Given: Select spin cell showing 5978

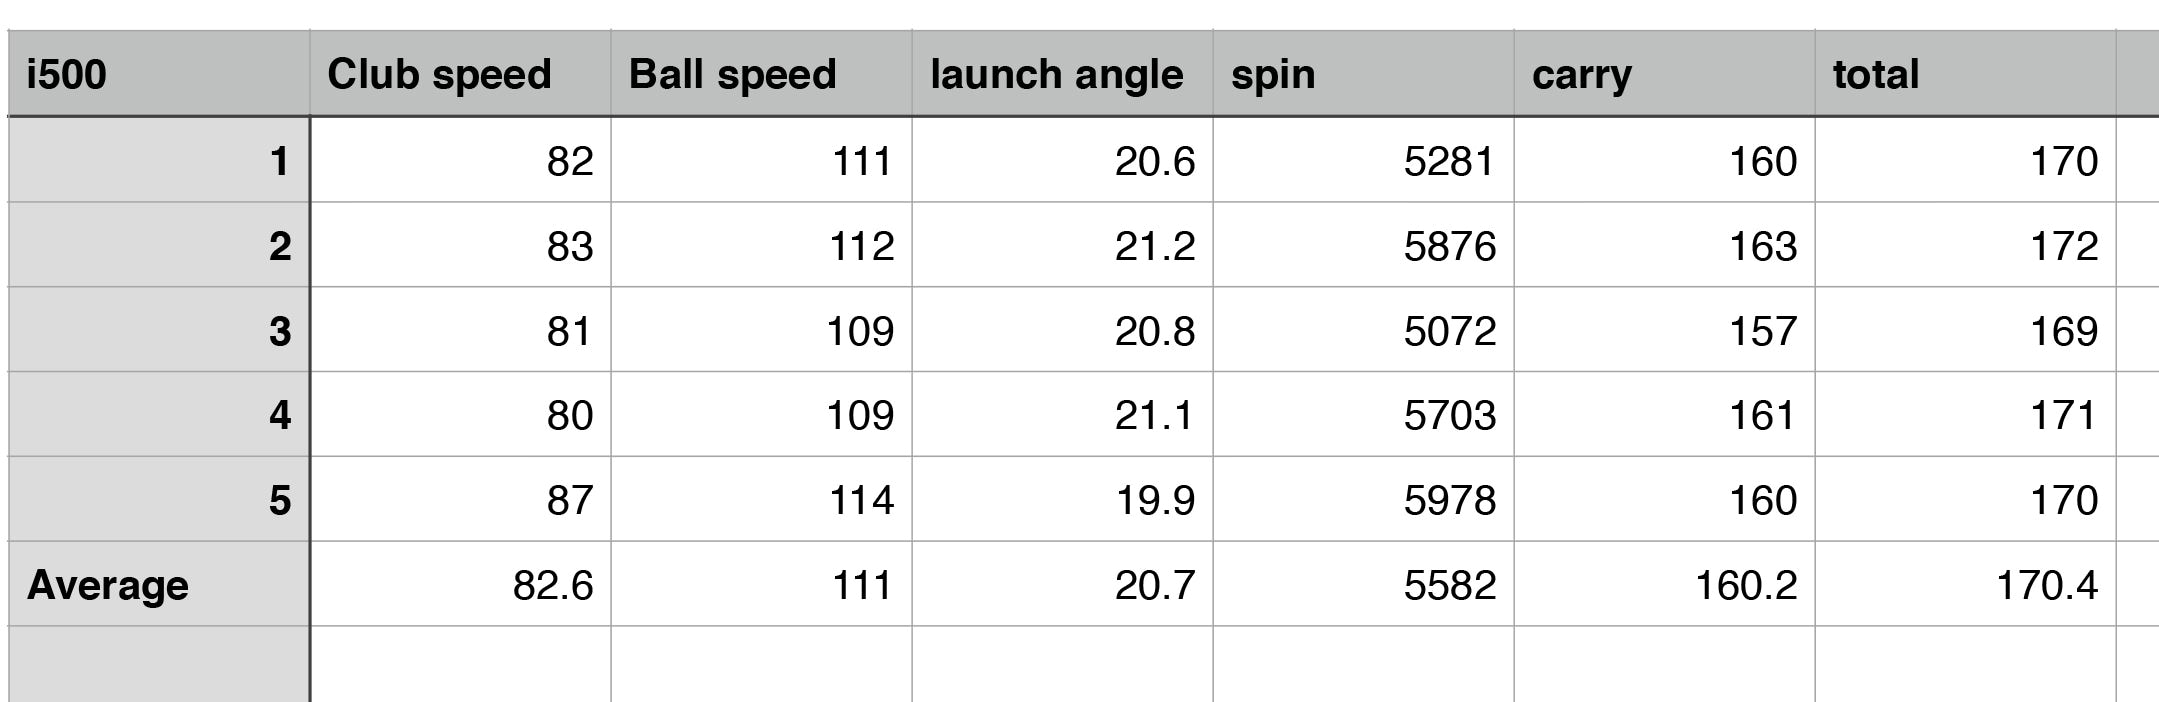Looking at the screenshot, I should (1363, 500).
